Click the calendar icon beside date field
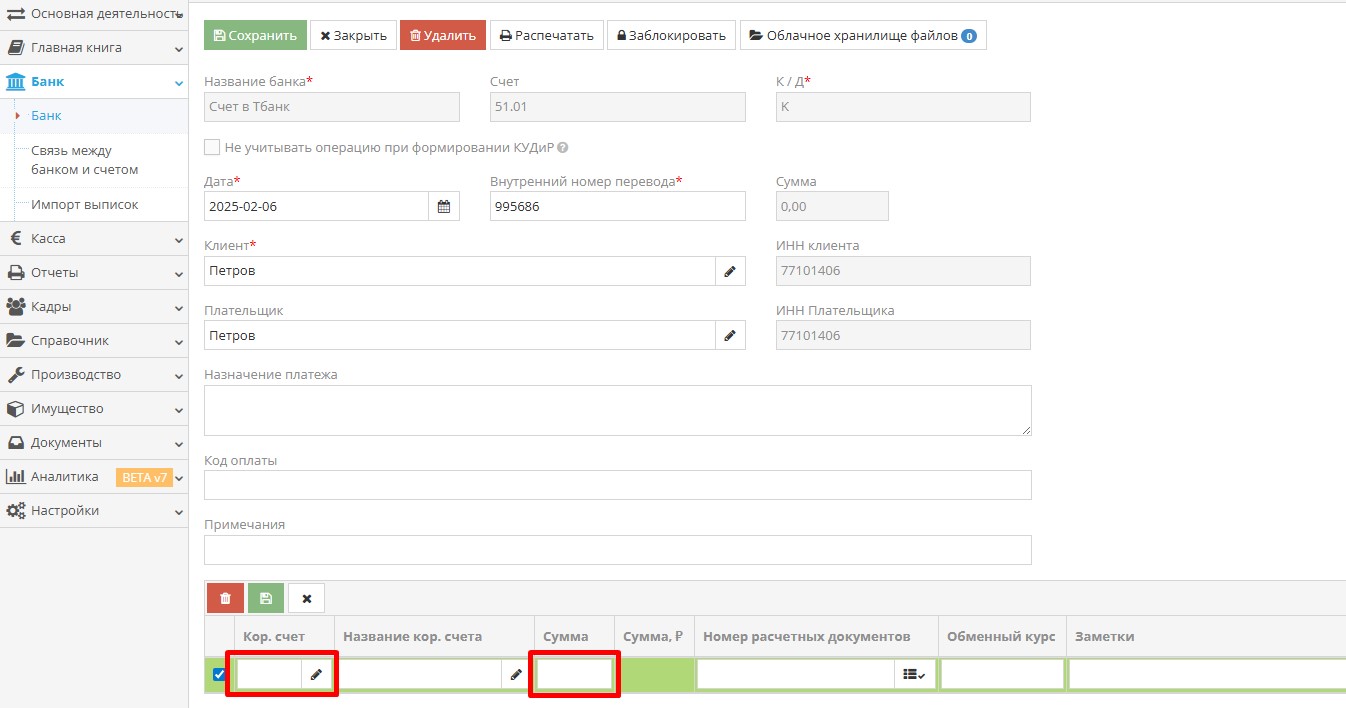Viewport: 1346px width, 708px height. point(444,207)
